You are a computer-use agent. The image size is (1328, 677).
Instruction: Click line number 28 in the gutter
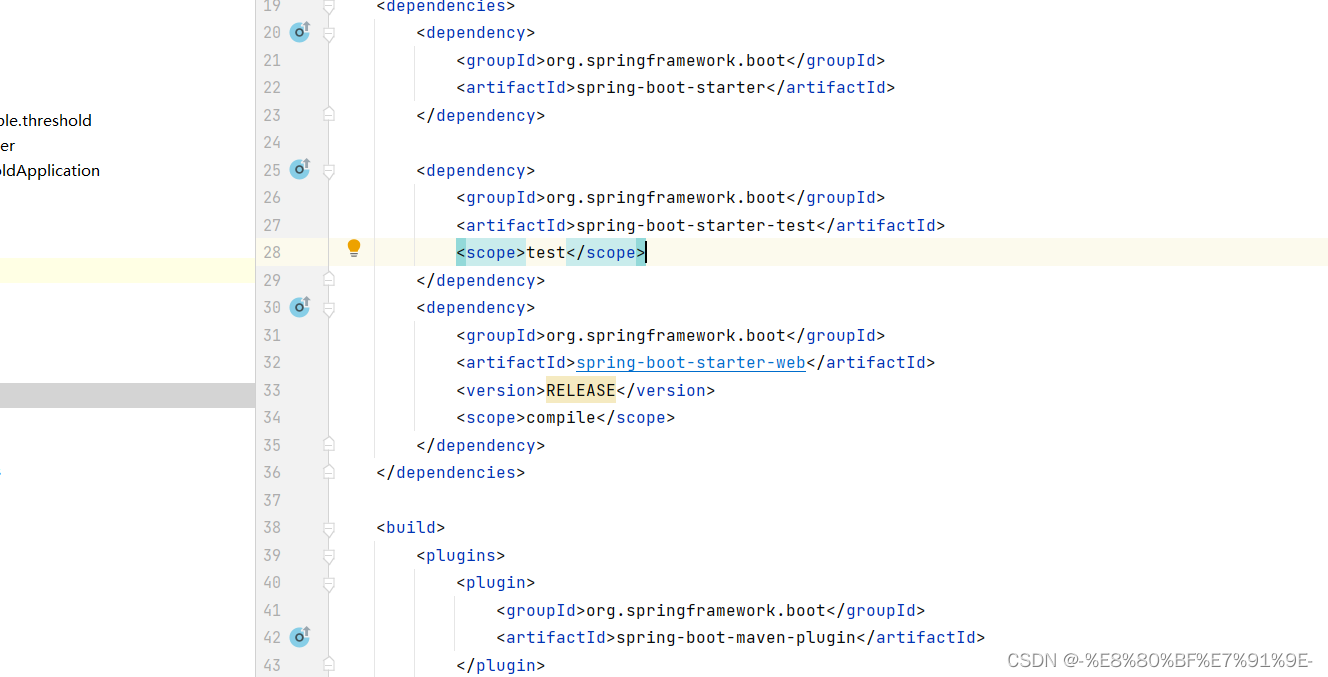tap(271, 252)
